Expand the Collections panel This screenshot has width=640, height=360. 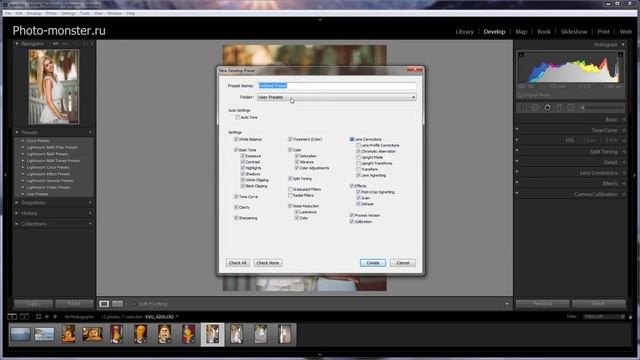(17, 224)
